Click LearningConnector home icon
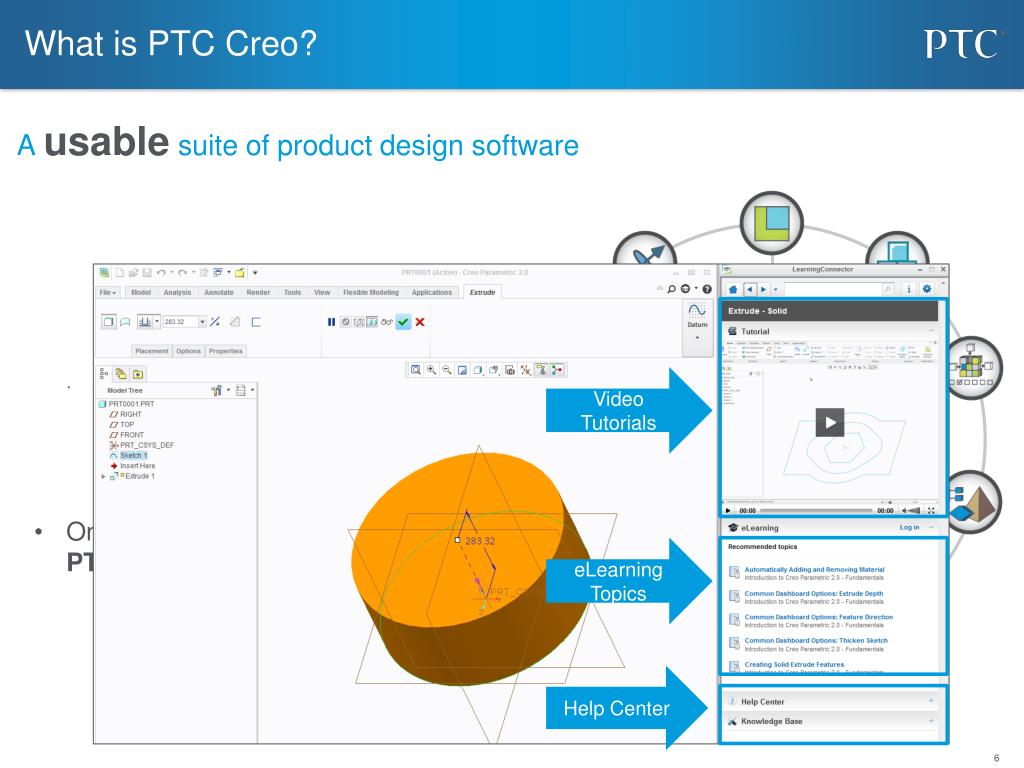 tap(733, 289)
